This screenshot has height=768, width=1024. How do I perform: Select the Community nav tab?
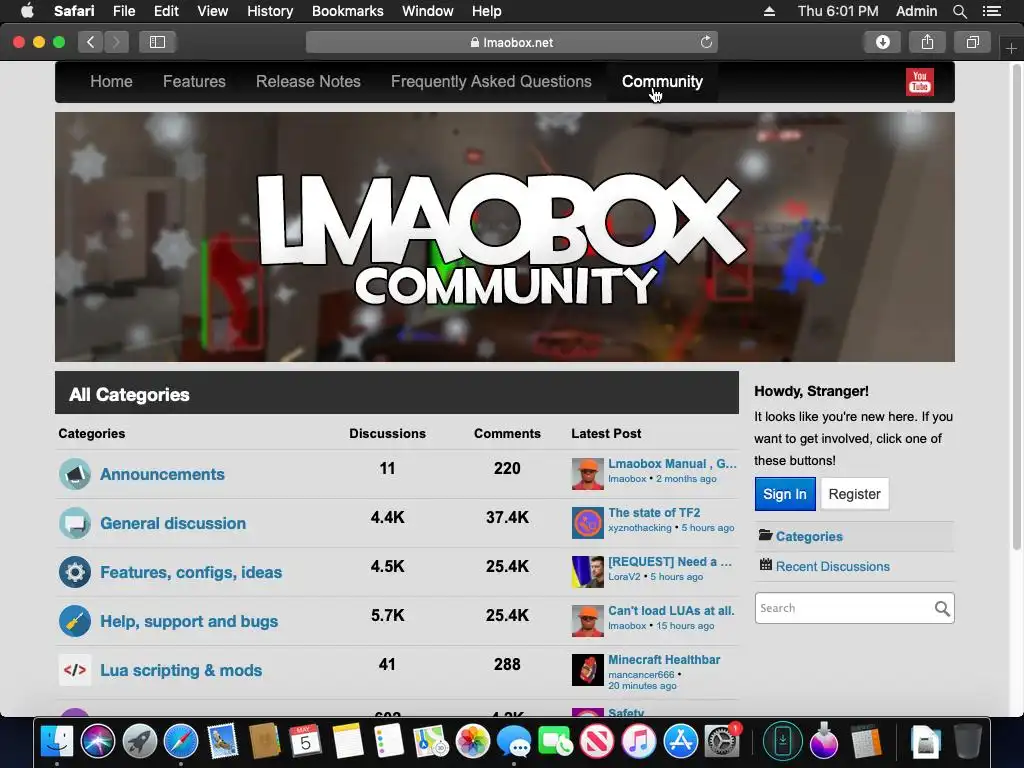(662, 82)
